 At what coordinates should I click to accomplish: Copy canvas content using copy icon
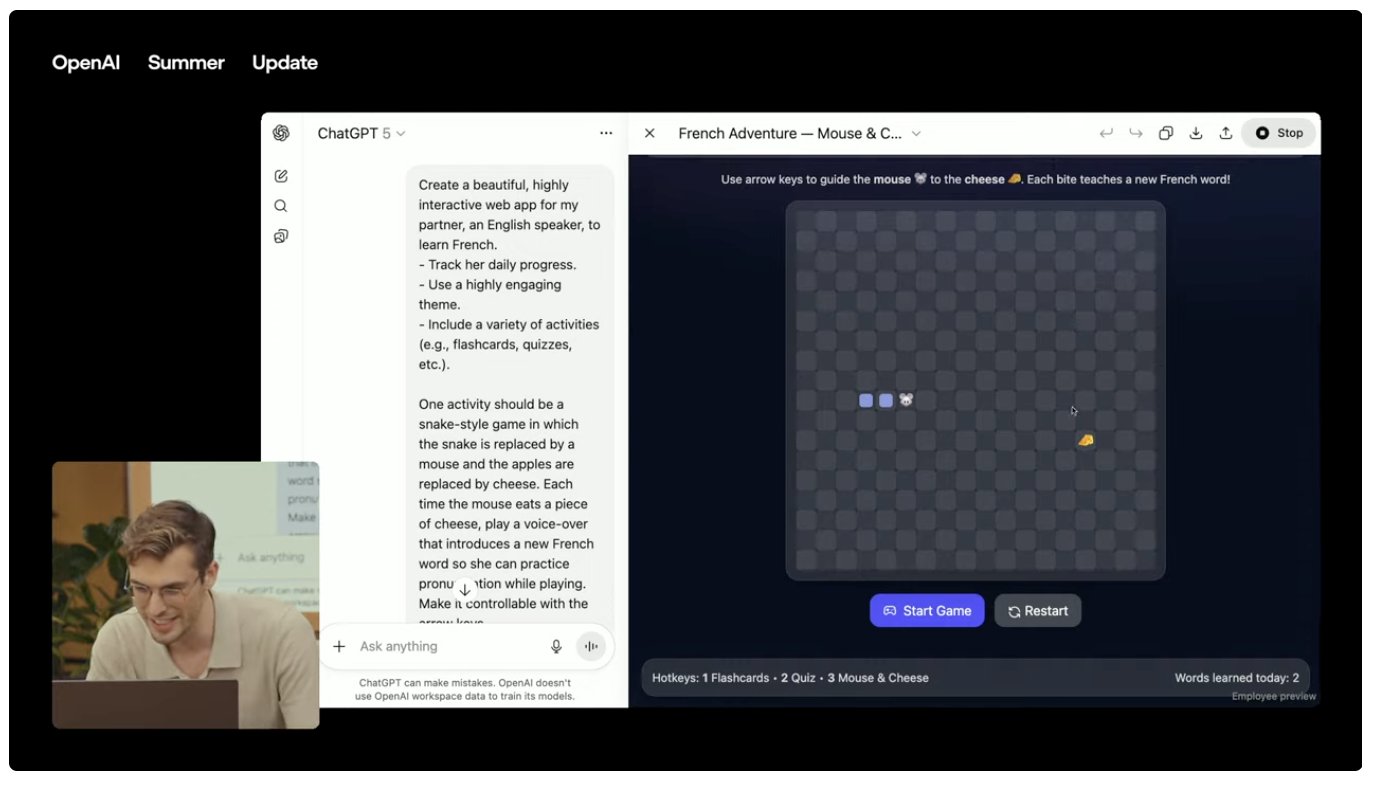(x=1166, y=133)
